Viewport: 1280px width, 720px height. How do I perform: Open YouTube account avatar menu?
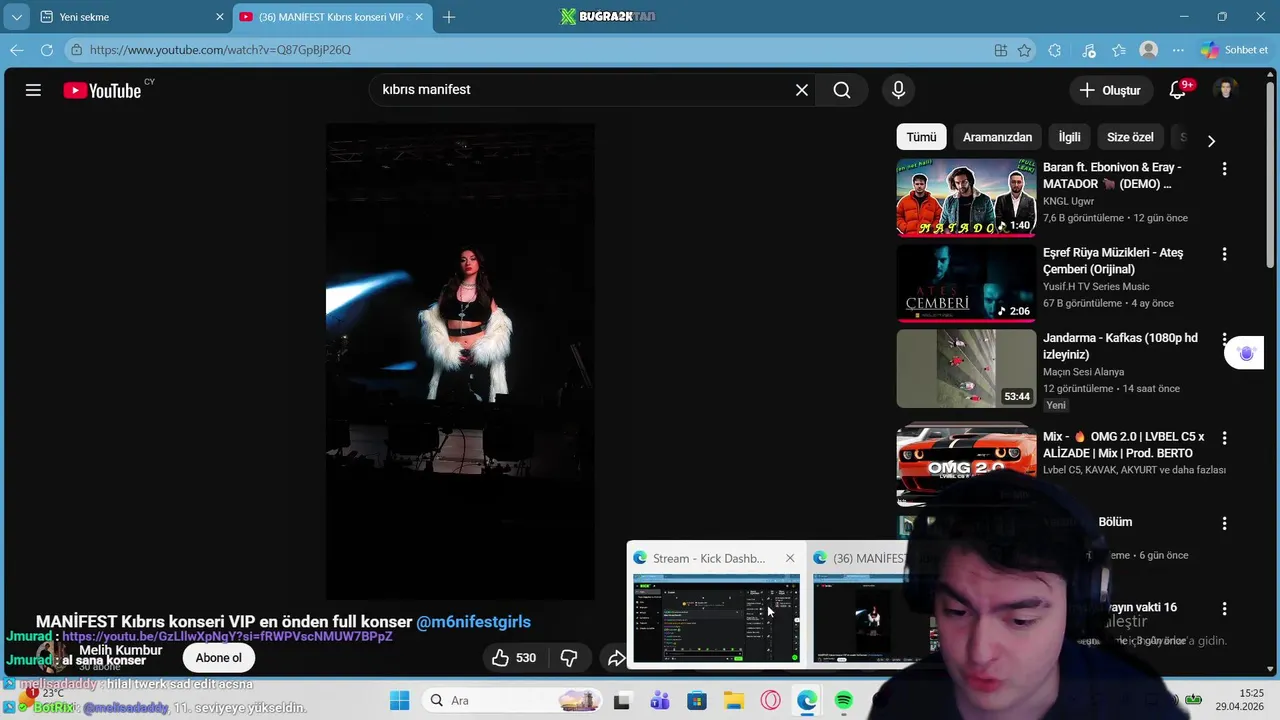click(x=1225, y=90)
